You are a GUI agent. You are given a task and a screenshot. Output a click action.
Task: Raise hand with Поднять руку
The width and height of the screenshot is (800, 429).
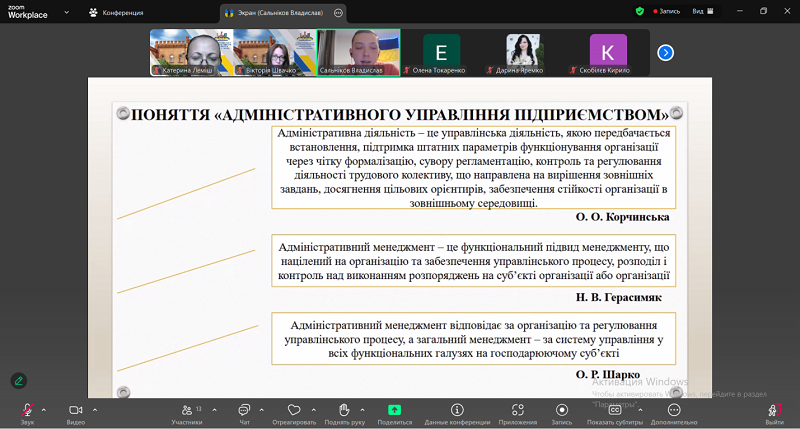[344, 414]
